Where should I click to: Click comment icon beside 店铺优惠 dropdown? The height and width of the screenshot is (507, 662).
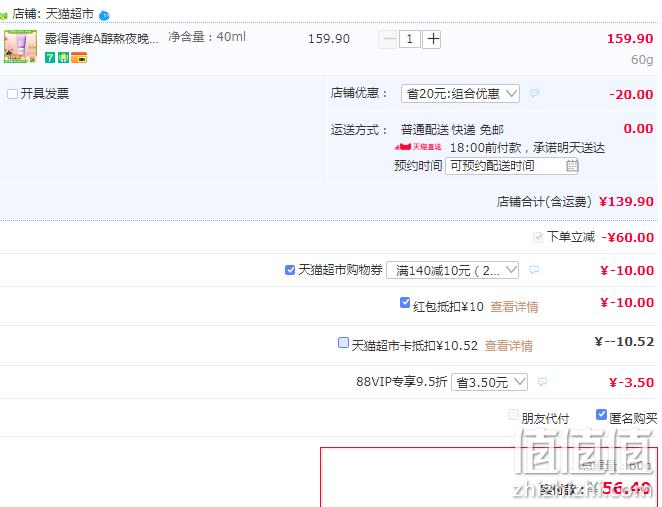point(534,93)
